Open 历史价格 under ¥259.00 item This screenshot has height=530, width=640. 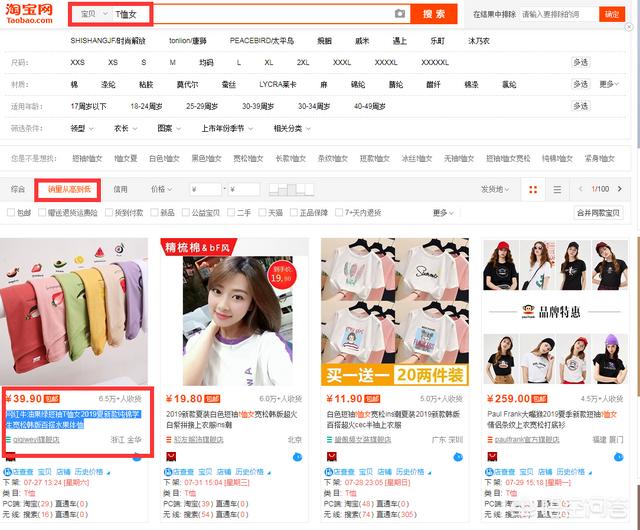[x=570, y=472]
